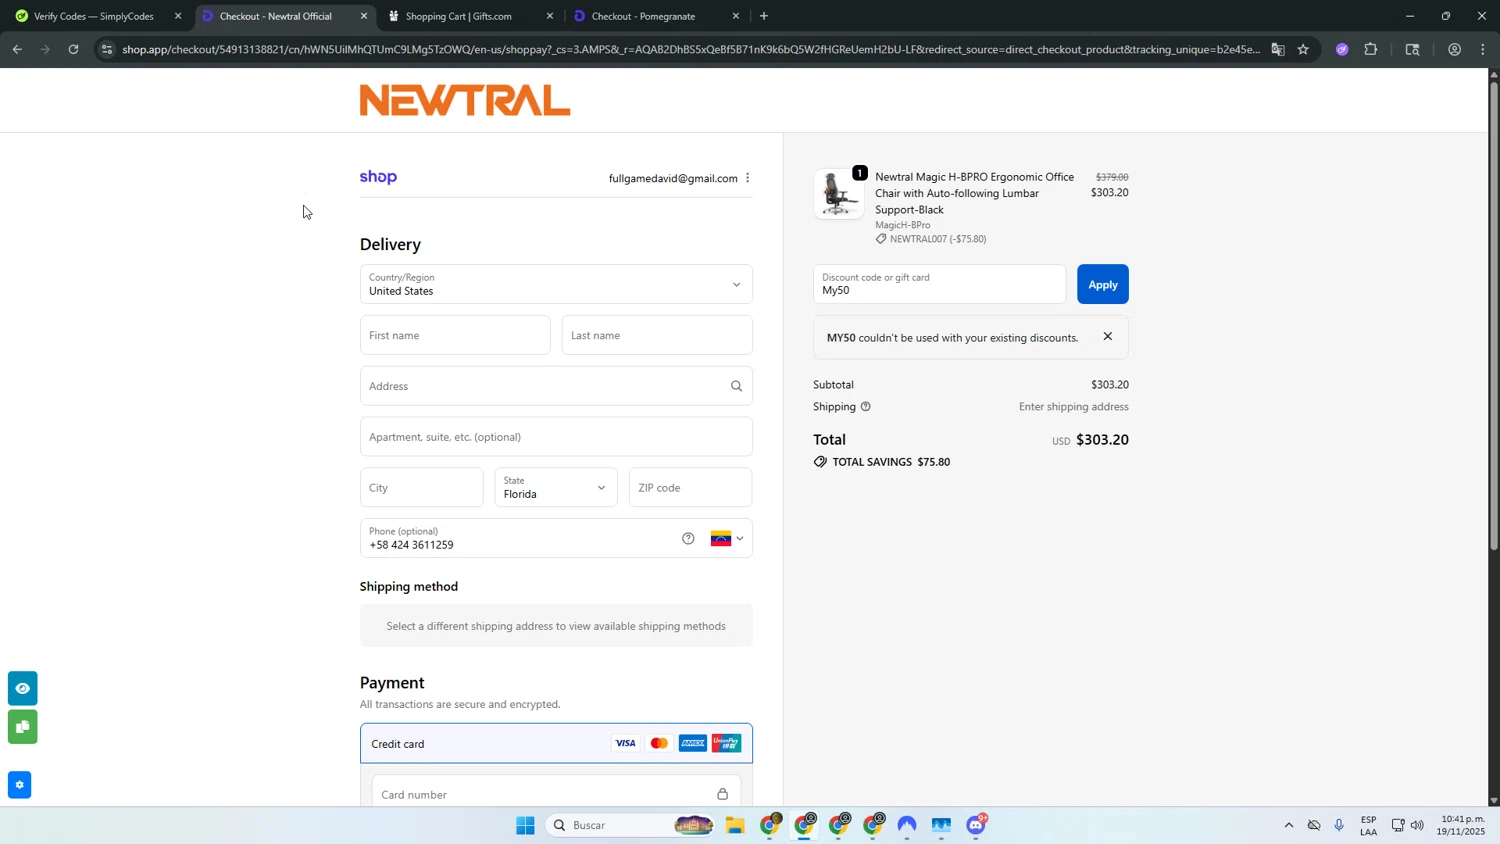Click the Newtral brand logo
1500x844 pixels.
[x=465, y=100]
